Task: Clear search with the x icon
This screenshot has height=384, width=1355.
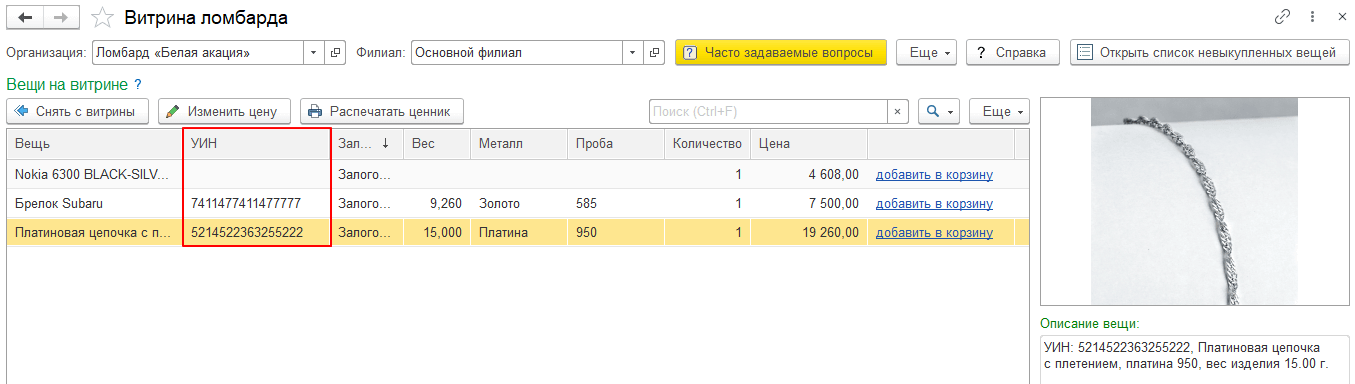Action: pos(898,111)
